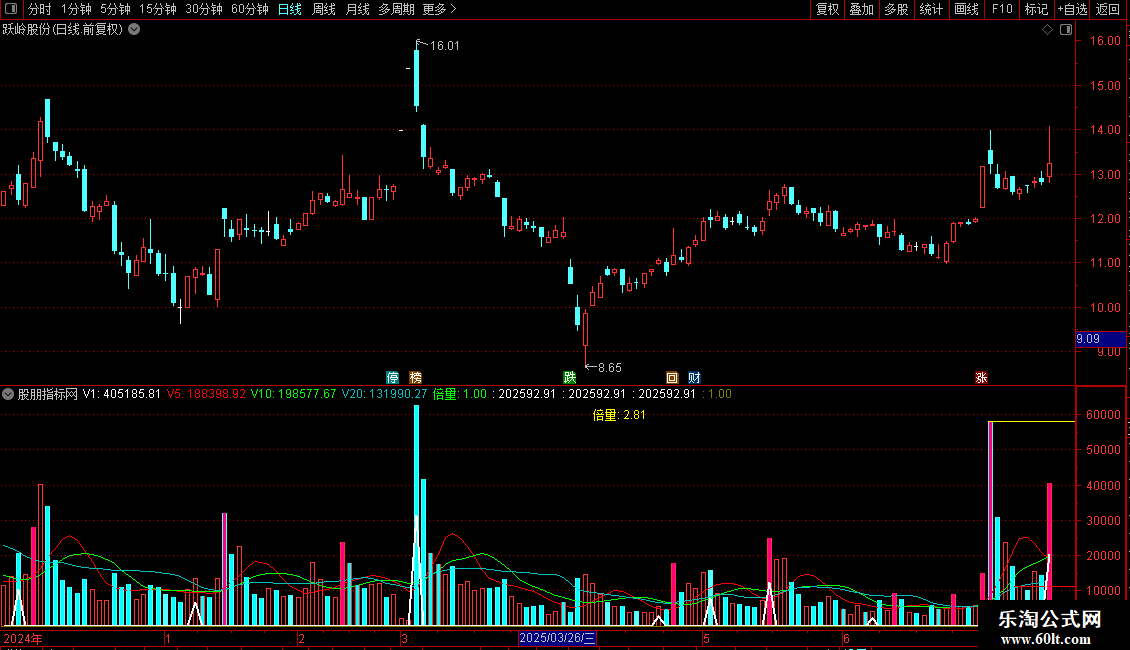The width and height of the screenshot is (1130, 650).
Task: Switch to 月线 monthly chart
Action: point(357,9)
